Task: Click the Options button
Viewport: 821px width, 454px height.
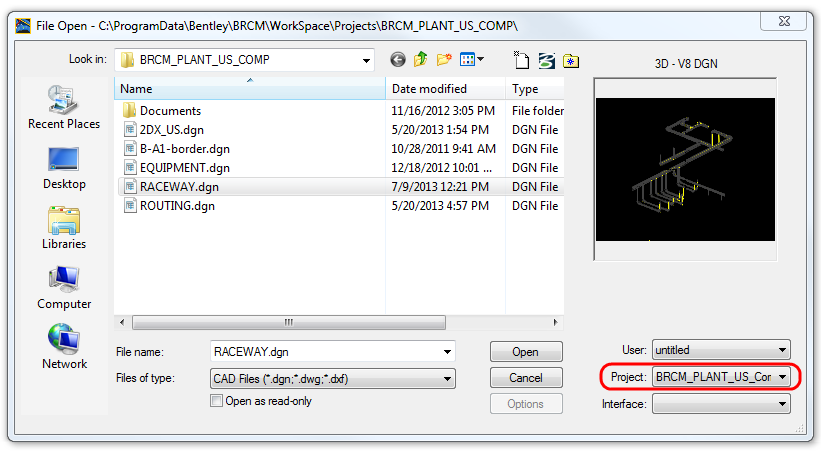Action: (526, 404)
